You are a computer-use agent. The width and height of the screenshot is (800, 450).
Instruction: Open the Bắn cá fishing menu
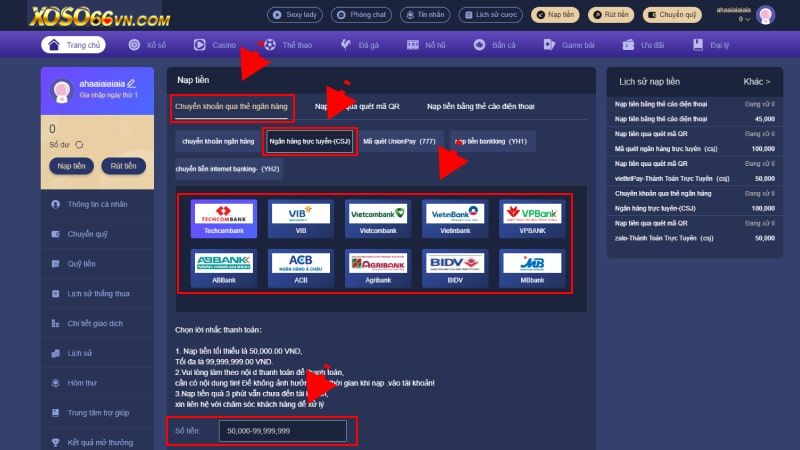[x=494, y=45]
